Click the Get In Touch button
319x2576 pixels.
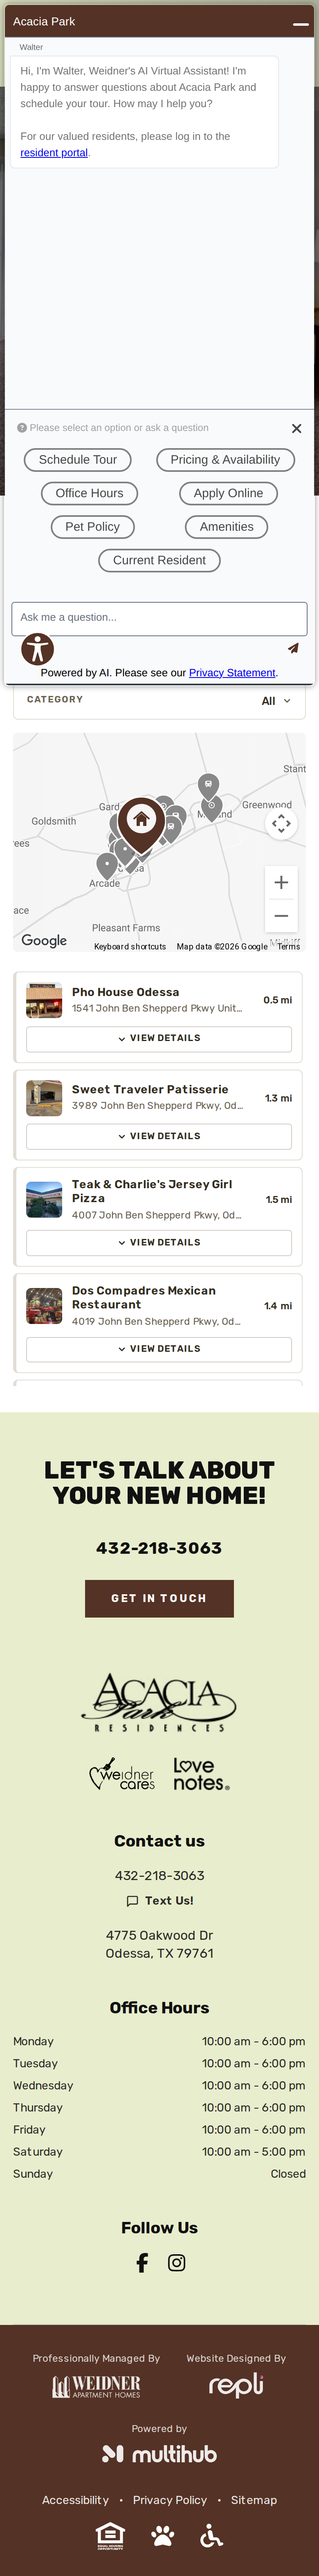pos(159,1598)
